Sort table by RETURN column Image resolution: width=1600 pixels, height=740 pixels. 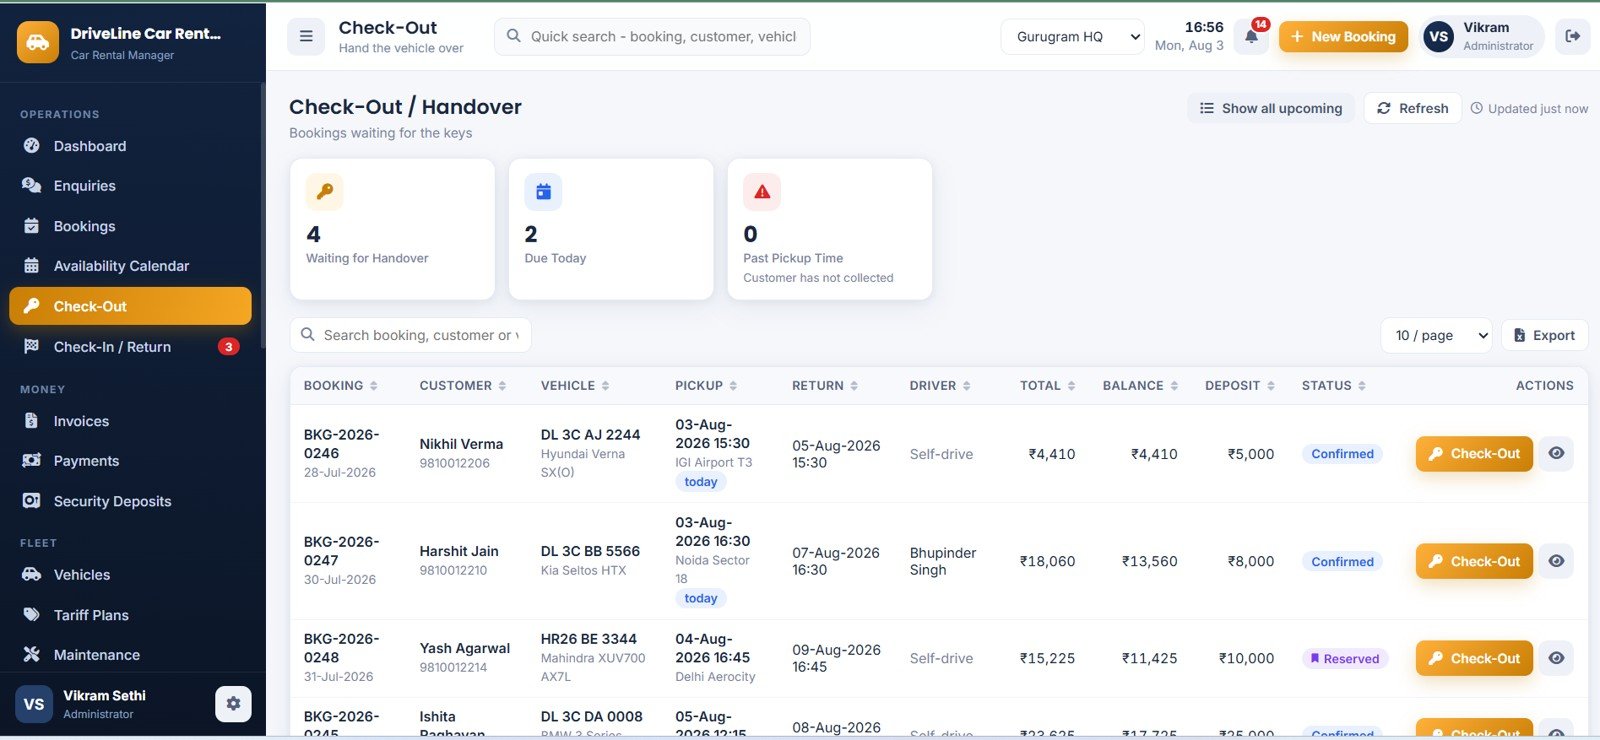point(825,386)
